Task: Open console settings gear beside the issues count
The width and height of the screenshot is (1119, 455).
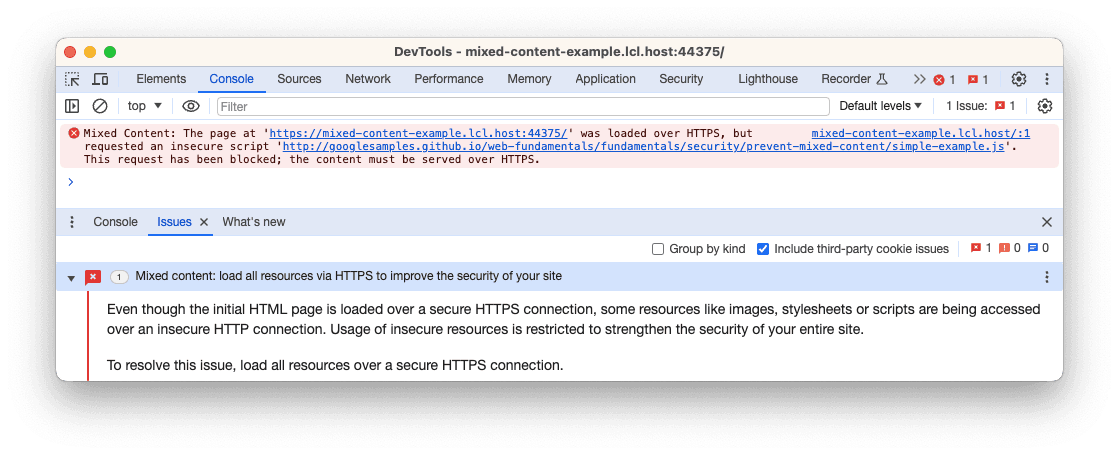Action: pos(1045,106)
